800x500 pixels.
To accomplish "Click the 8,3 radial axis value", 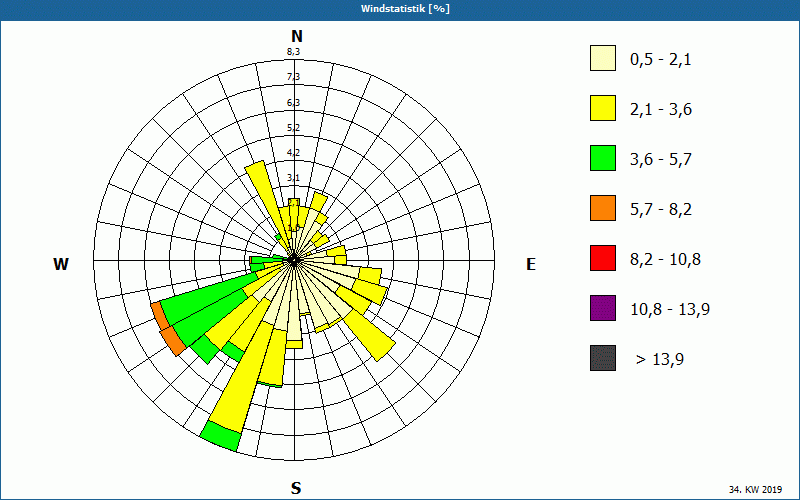I will click(293, 51).
